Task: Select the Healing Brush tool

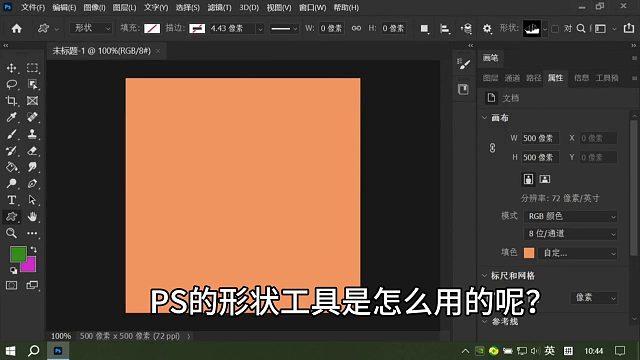Action: point(32,117)
